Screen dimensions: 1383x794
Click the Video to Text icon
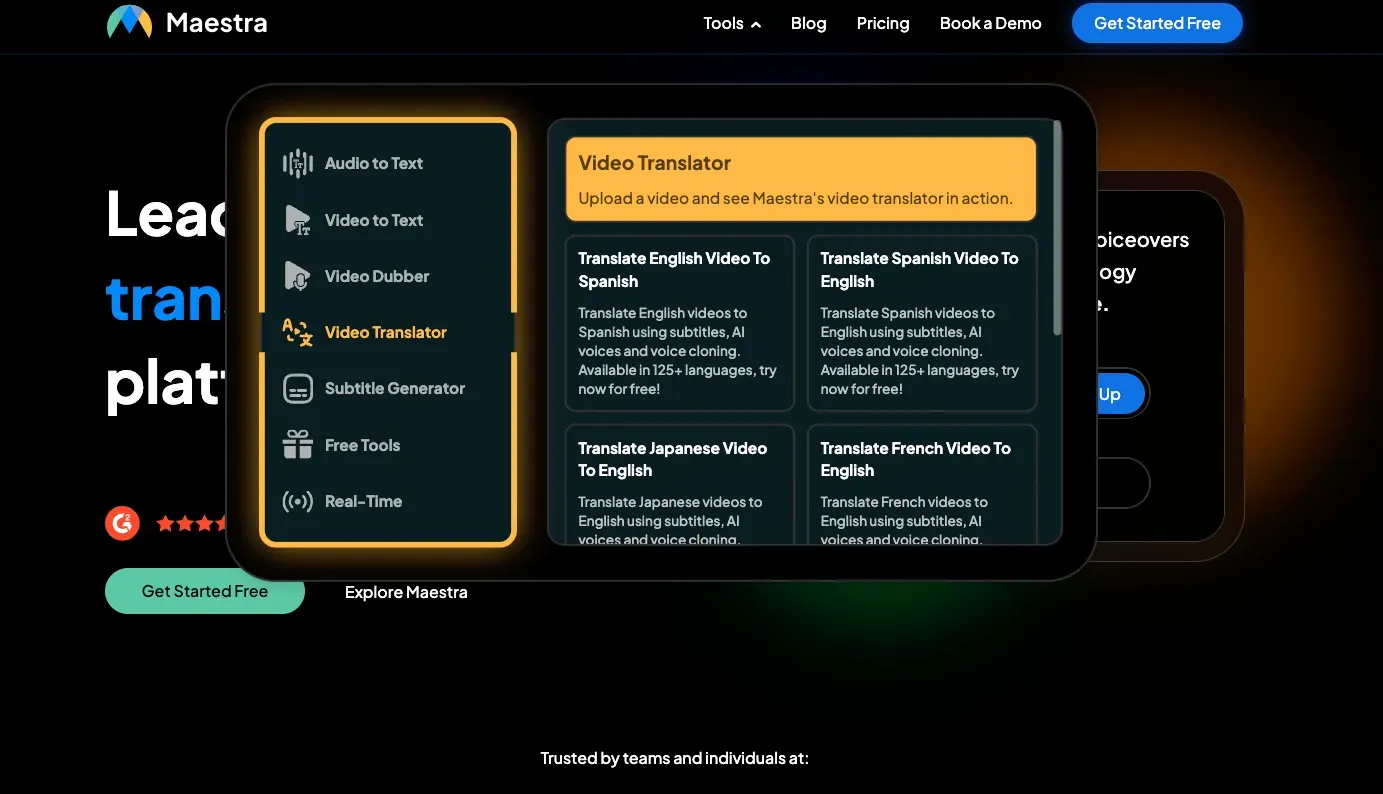(298, 220)
